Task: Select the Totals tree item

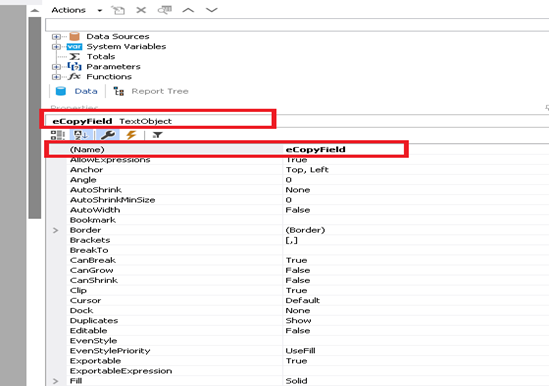Action: point(101,57)
